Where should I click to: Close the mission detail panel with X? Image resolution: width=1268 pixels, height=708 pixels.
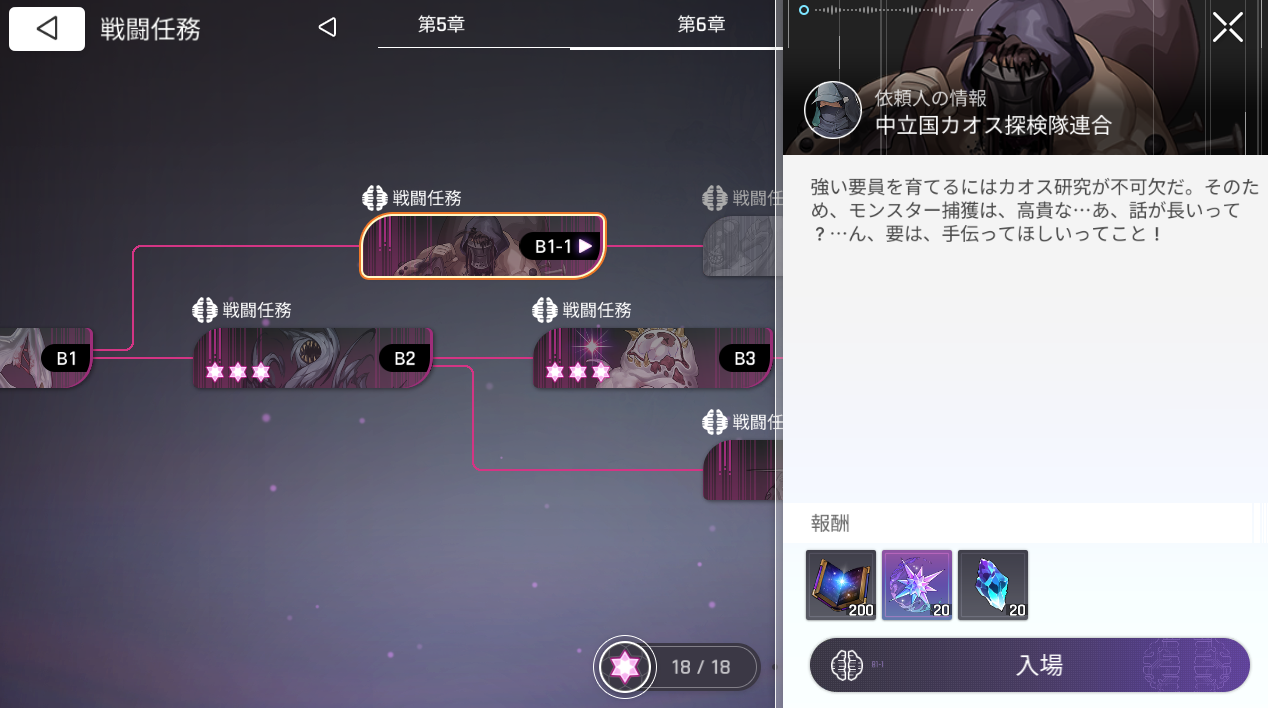click(x=1227, y=27)
